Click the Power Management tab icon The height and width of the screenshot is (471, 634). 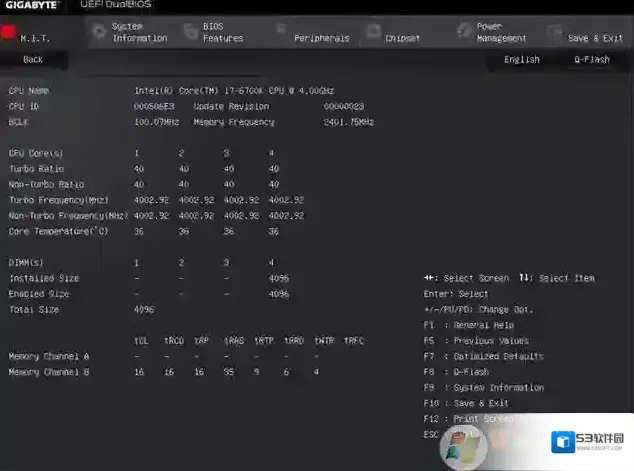coord(462,32)
